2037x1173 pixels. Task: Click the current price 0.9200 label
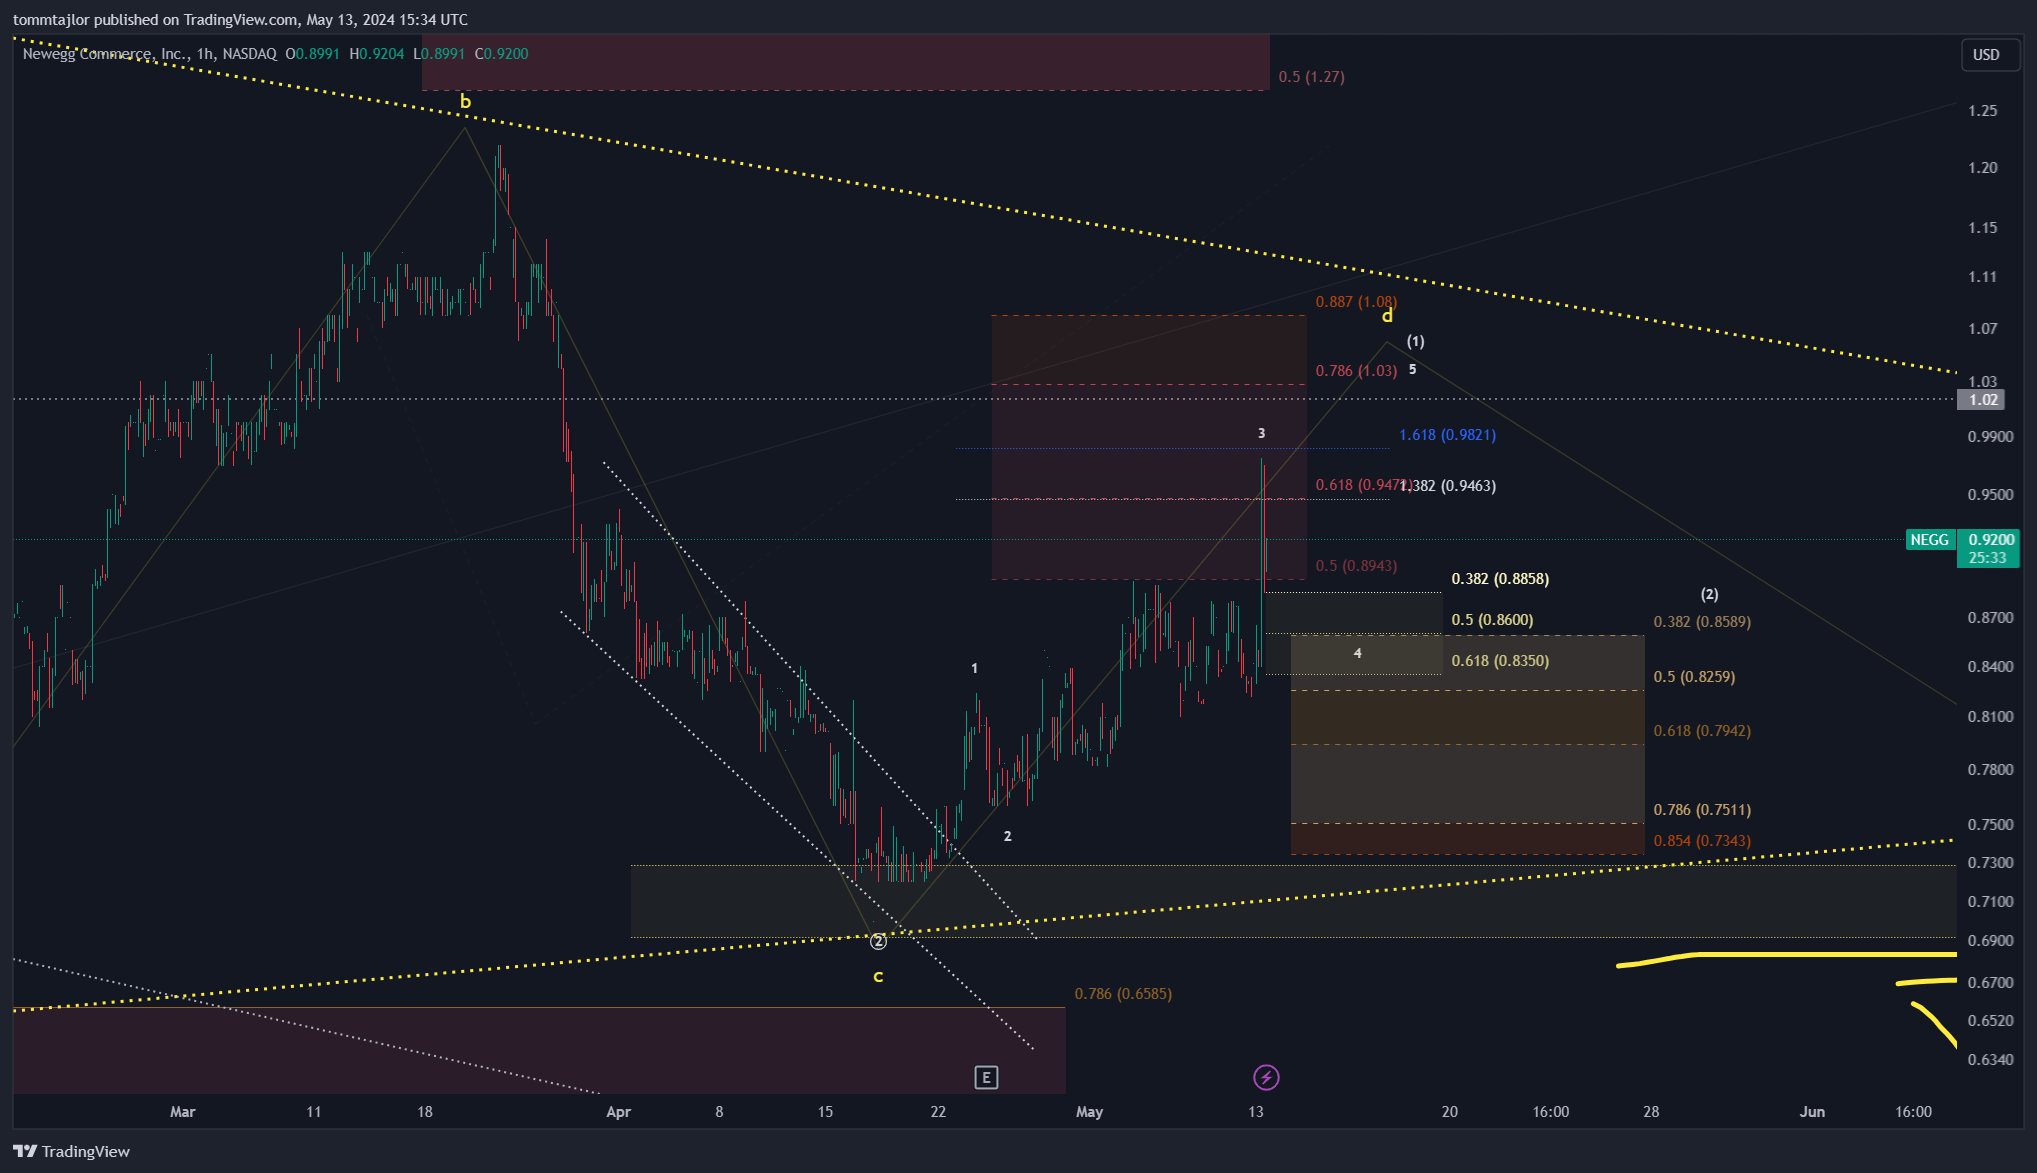[x=1989, y=540]
